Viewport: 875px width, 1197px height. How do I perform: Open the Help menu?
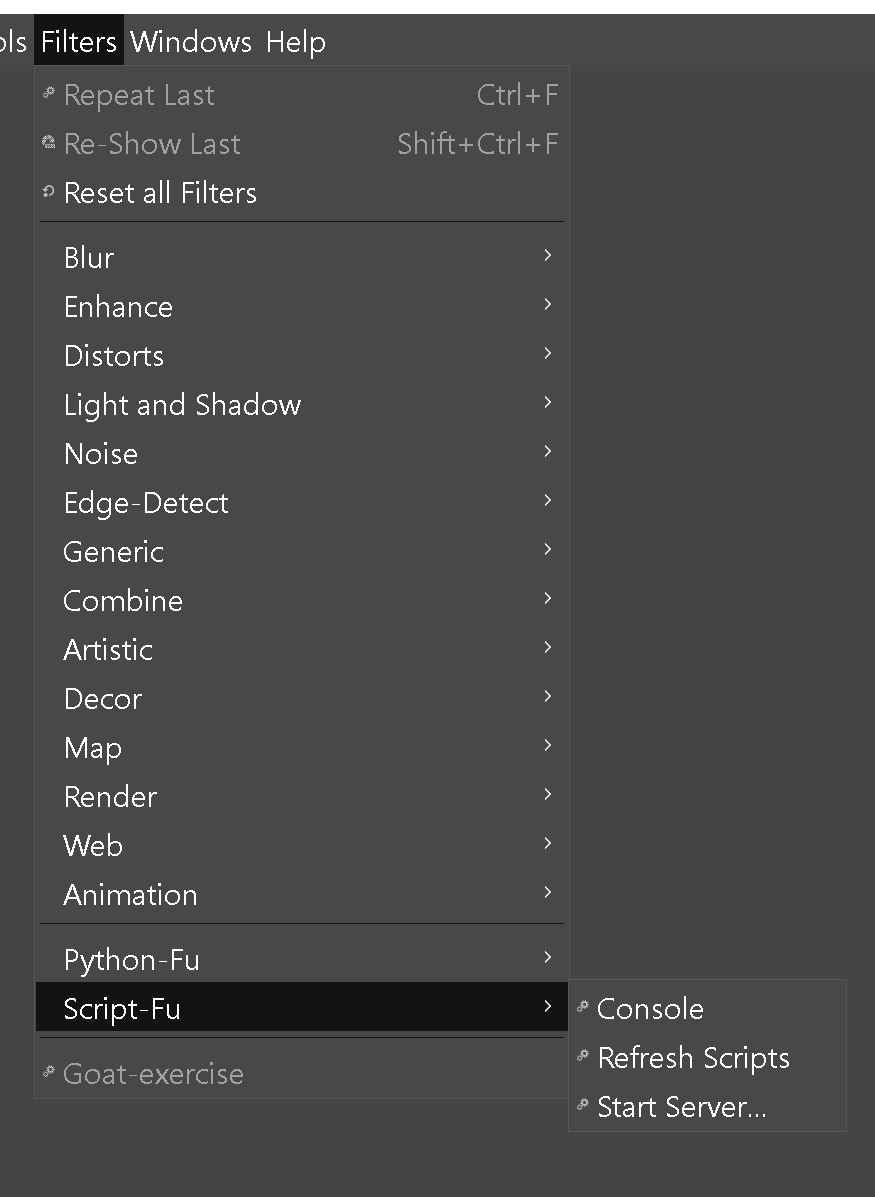pyautogui.click(x=296, y=42)
